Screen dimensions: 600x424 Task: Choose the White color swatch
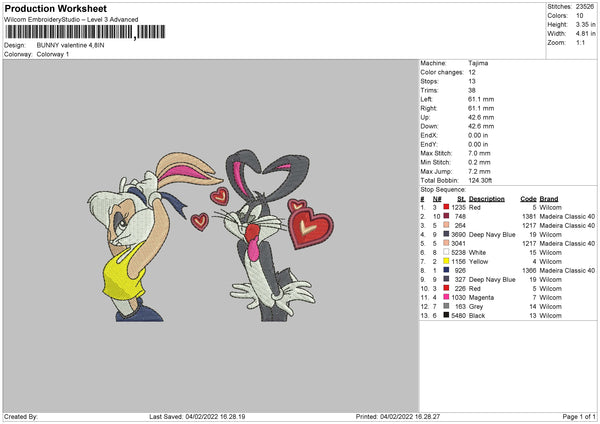[x=446, y=252]
